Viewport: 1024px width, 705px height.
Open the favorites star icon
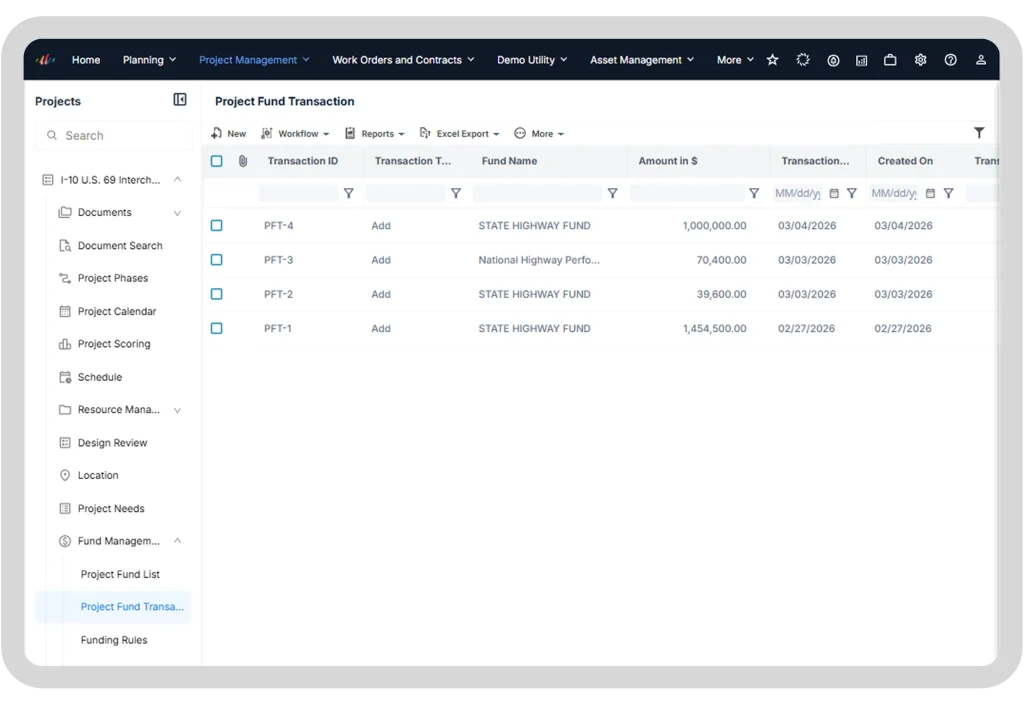(x=773, y=60)
